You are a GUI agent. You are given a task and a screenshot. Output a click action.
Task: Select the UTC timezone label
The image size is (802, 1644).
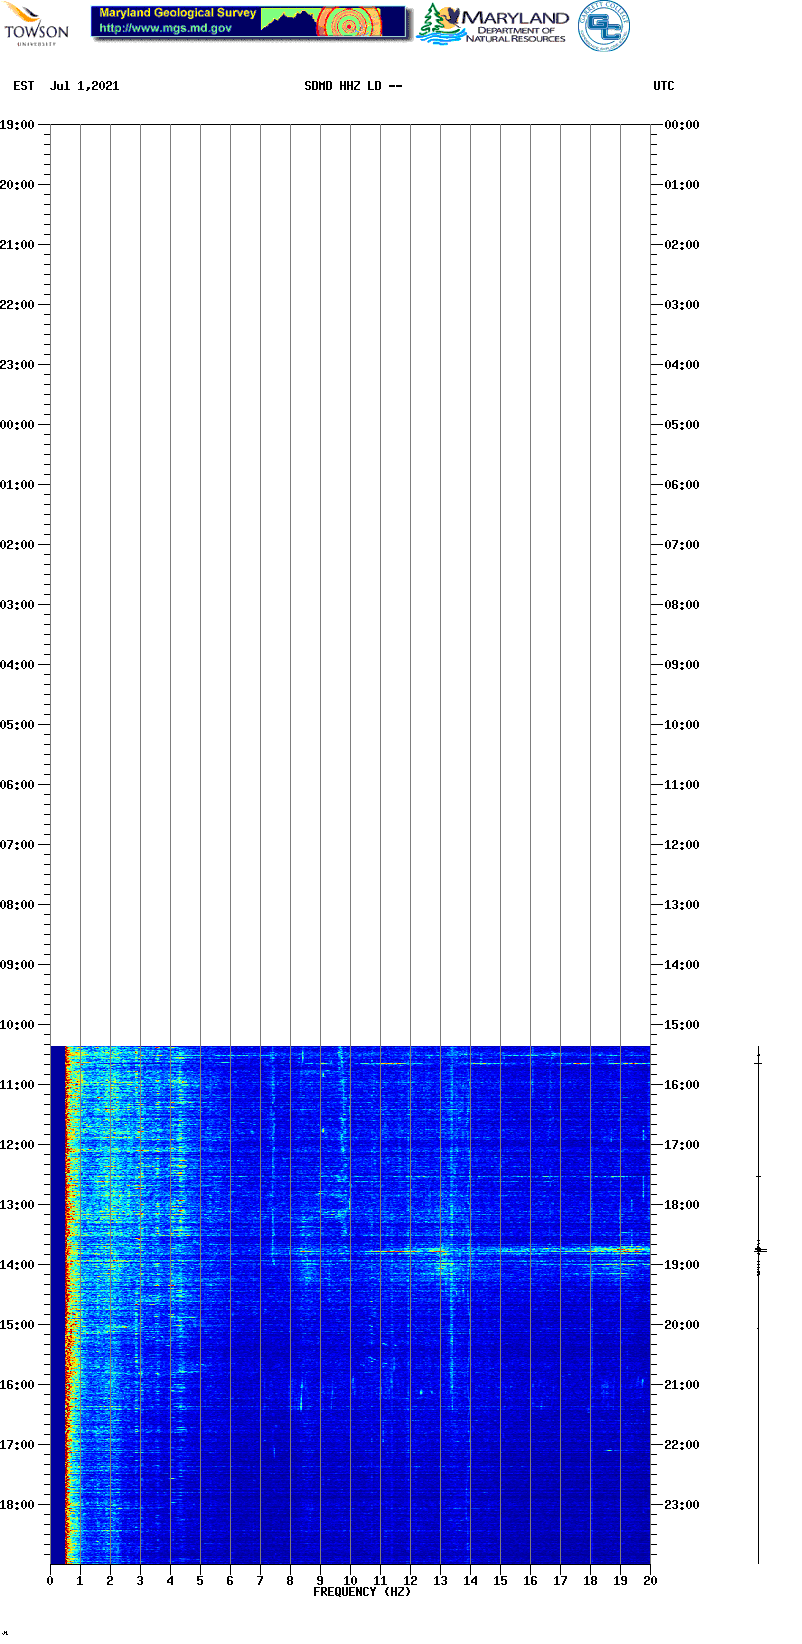click(x=664, y=86)
